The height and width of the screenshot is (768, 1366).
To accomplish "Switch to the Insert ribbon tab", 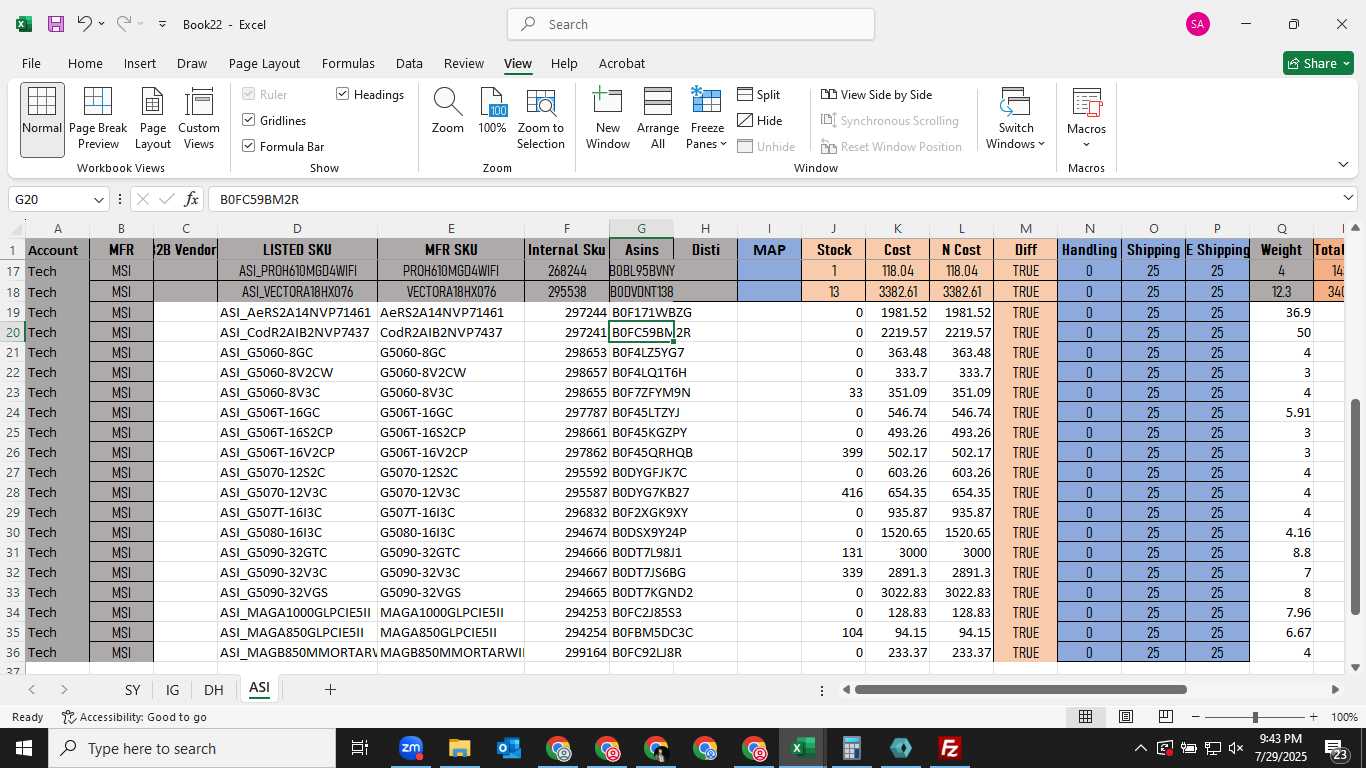I will [140, 63].
